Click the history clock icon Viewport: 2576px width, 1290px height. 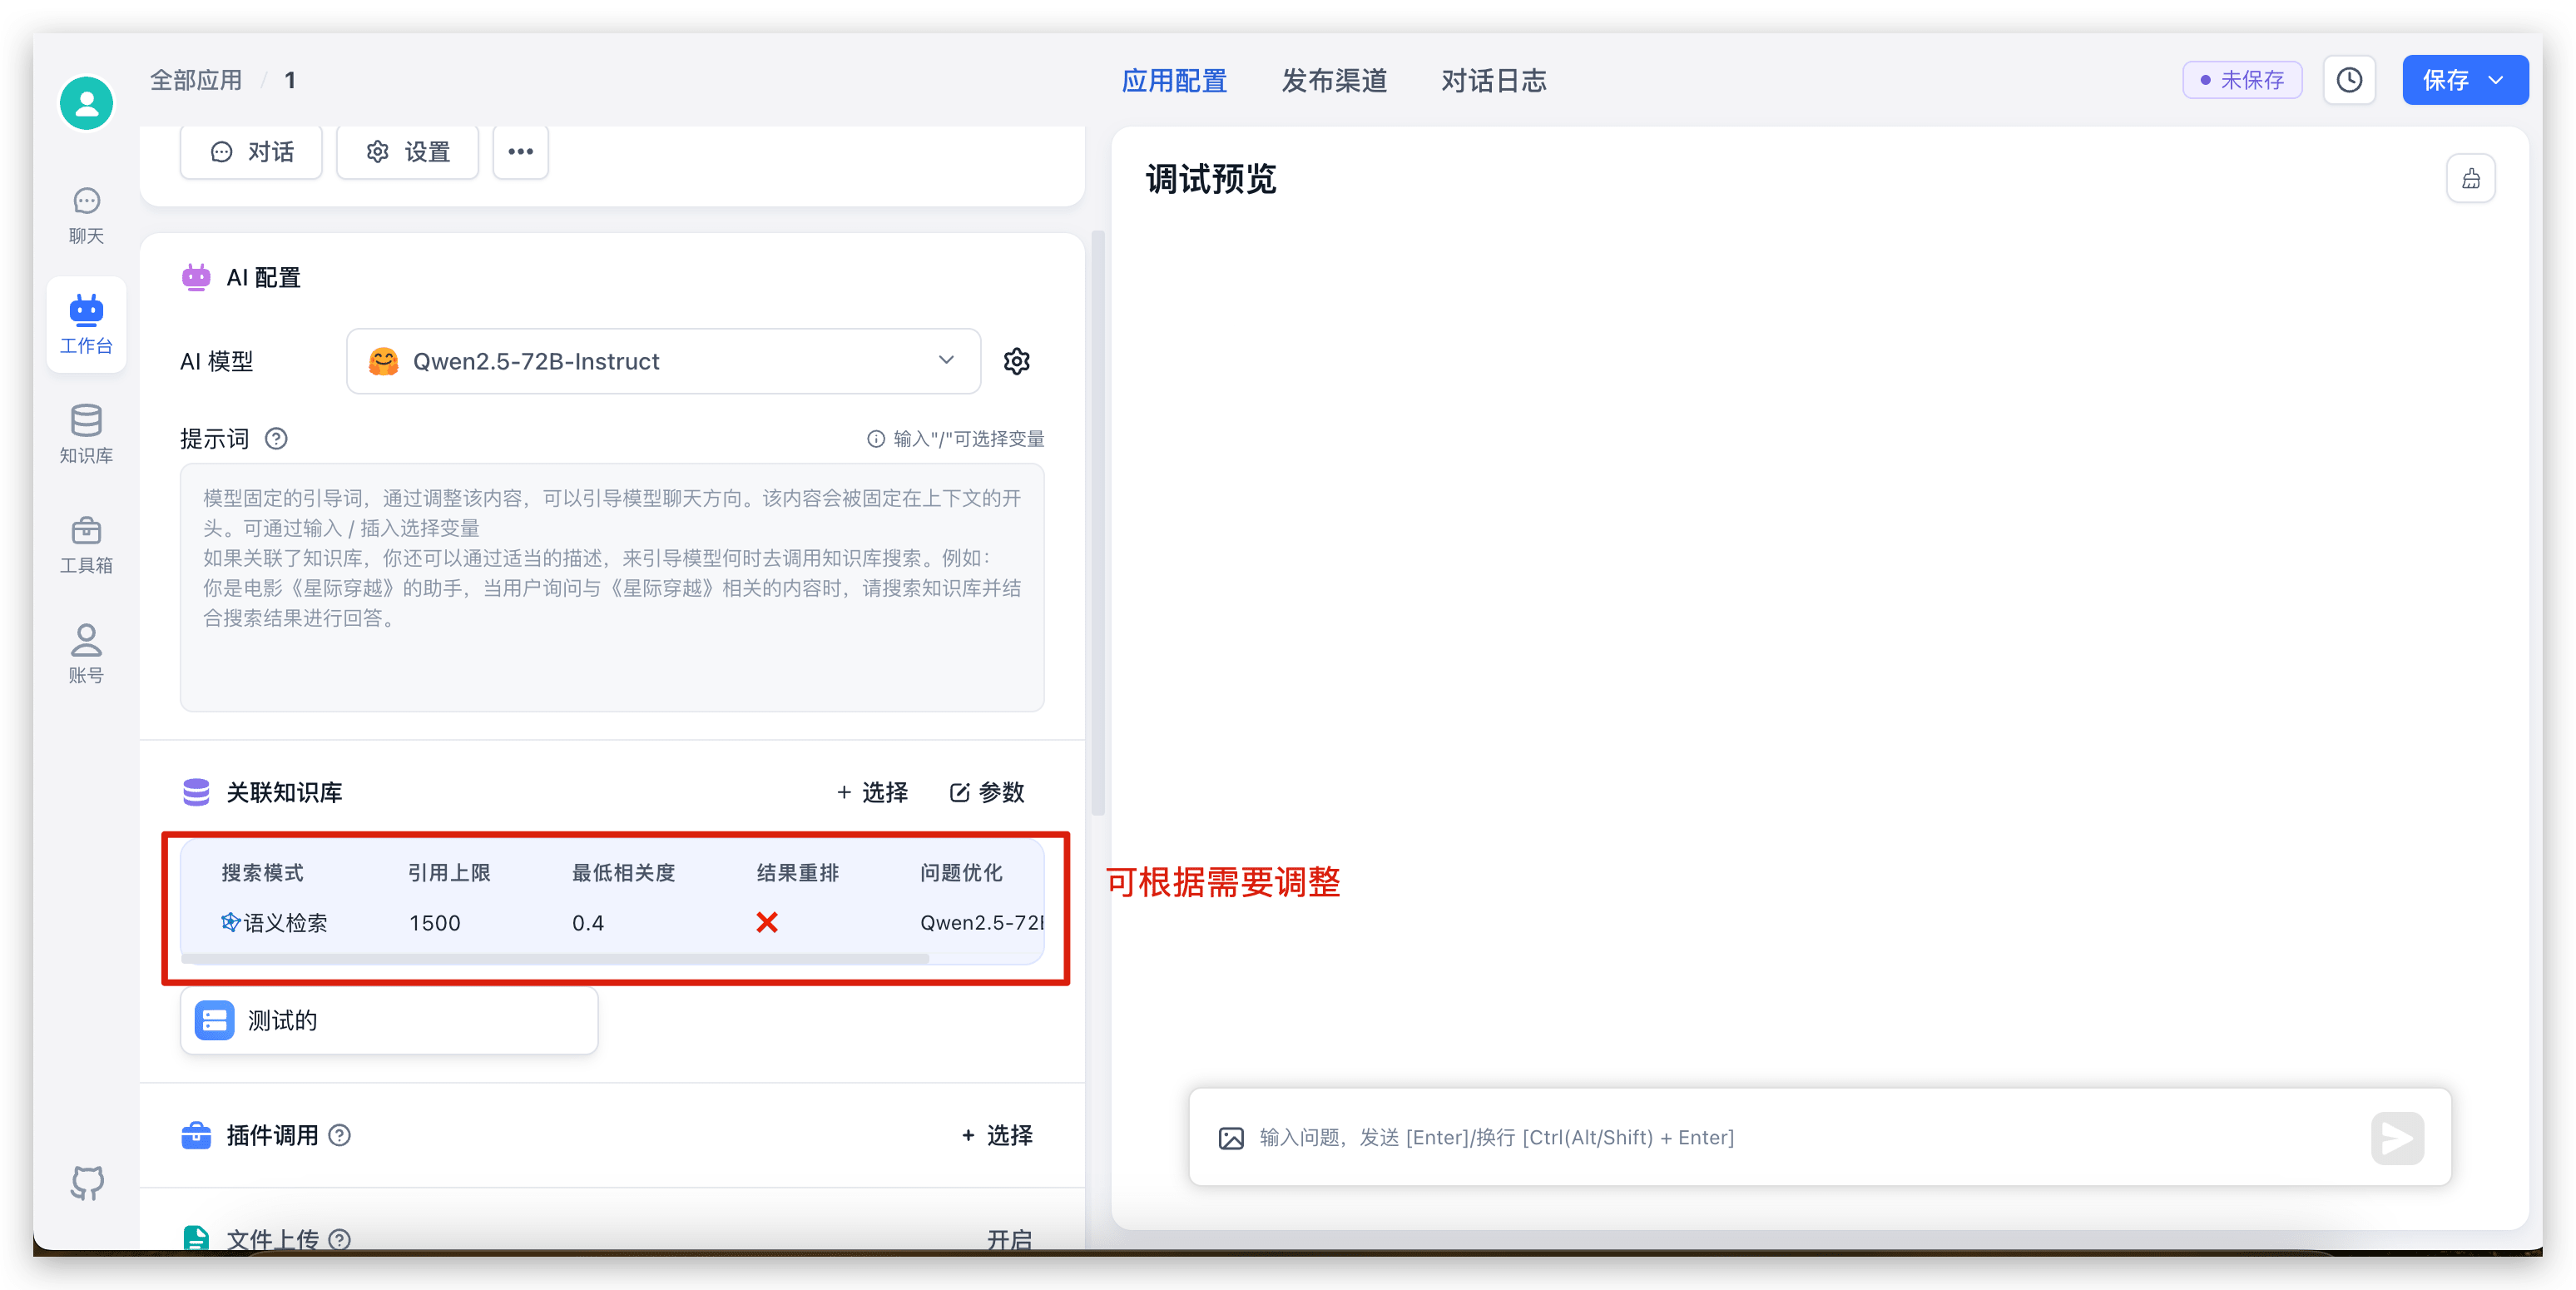tap(2349, 80)
